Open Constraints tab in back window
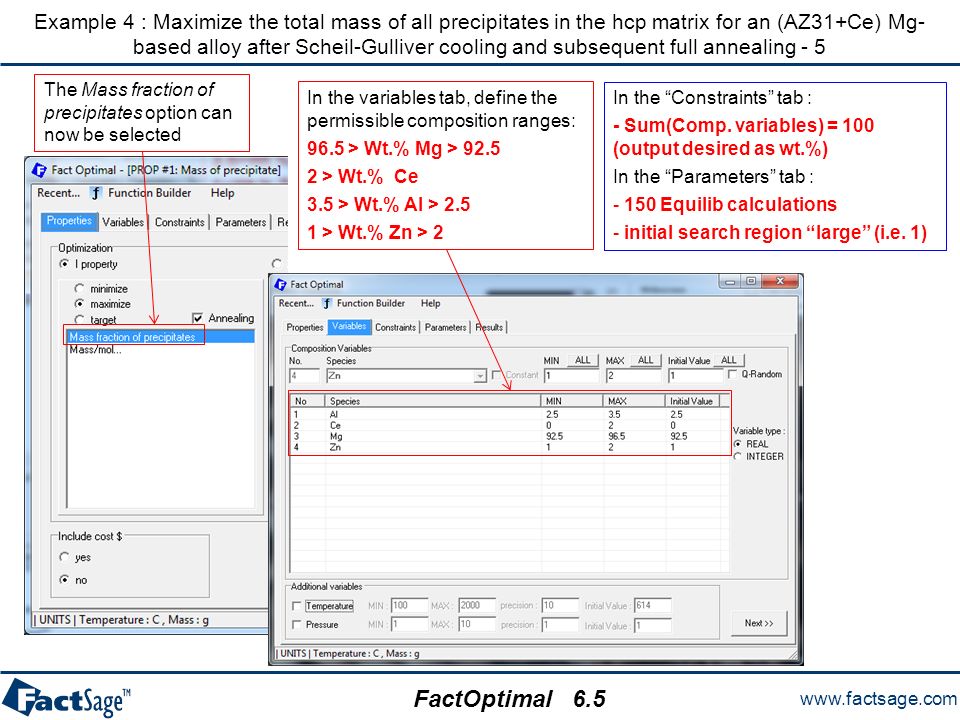This screenshot has width=960, height=720. click(x=179, y=222)
